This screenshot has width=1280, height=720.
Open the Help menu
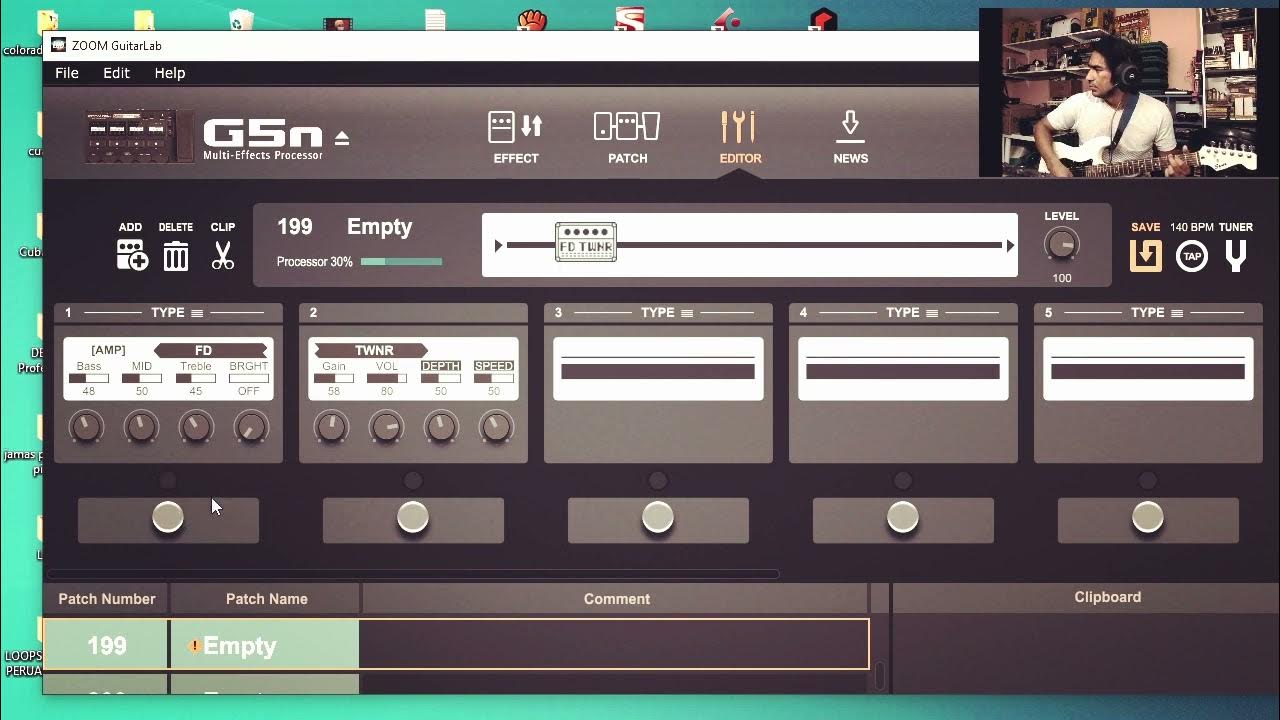(x=170, y=73)
